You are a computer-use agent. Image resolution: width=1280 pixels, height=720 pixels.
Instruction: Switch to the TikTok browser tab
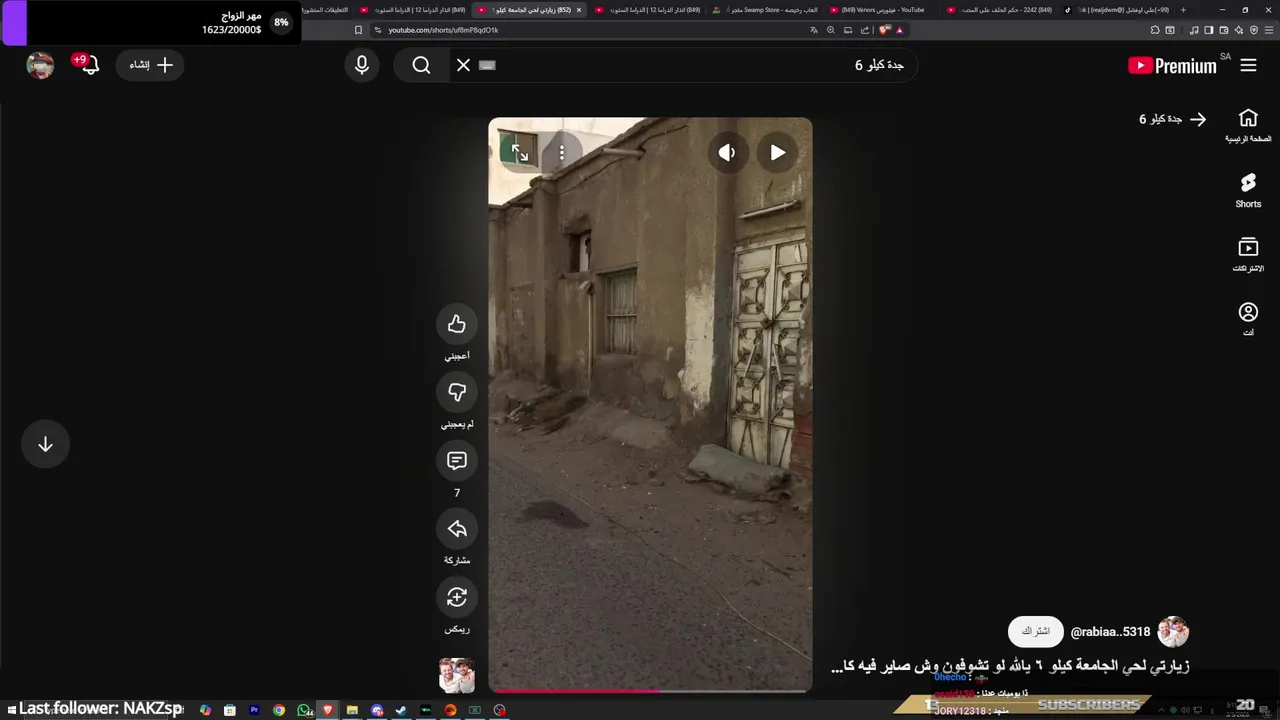coord(1115,10)
